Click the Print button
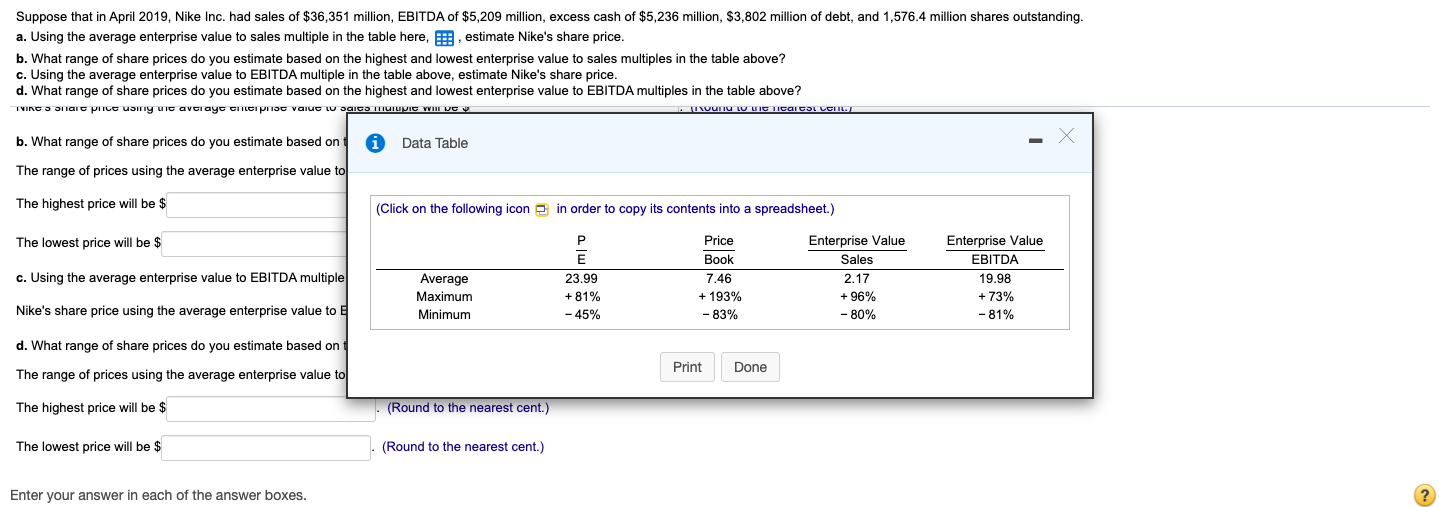The image size is (1439, 507). click(x=687, y=367)
